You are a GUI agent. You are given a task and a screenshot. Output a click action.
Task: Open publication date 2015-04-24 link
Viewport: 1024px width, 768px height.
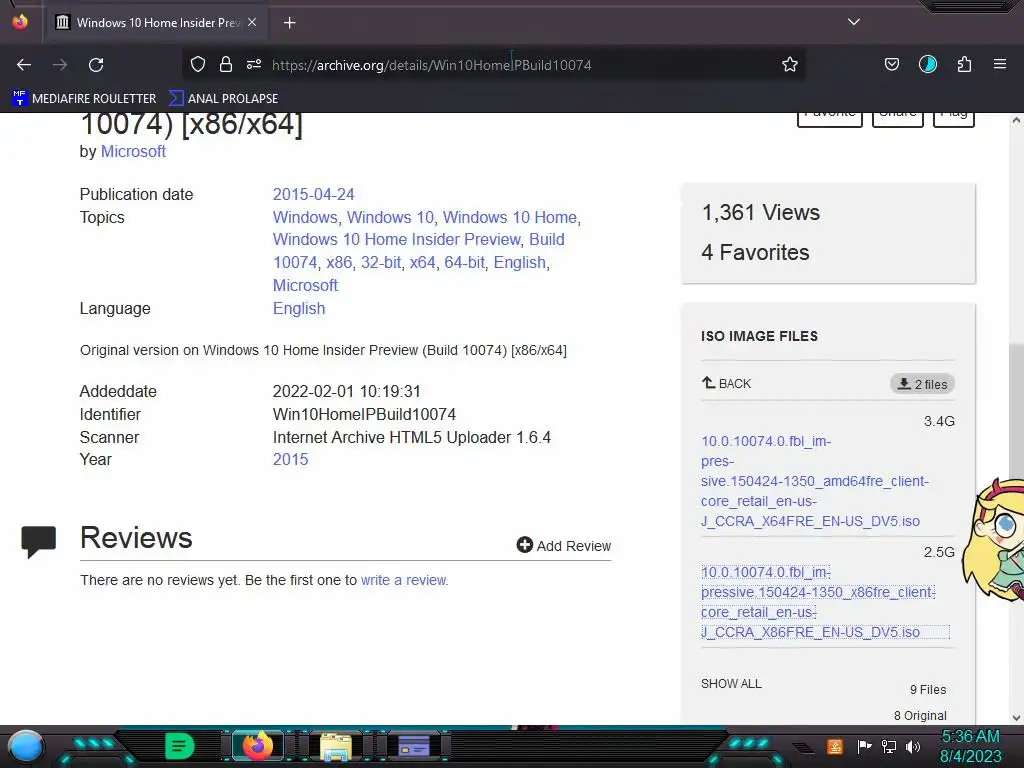pyautogui.click(x=313, y=195)
